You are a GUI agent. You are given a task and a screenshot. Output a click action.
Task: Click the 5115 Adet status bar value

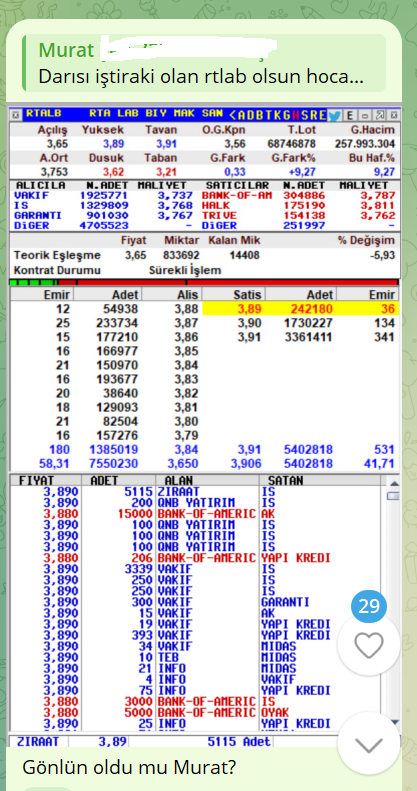point(239,742)
